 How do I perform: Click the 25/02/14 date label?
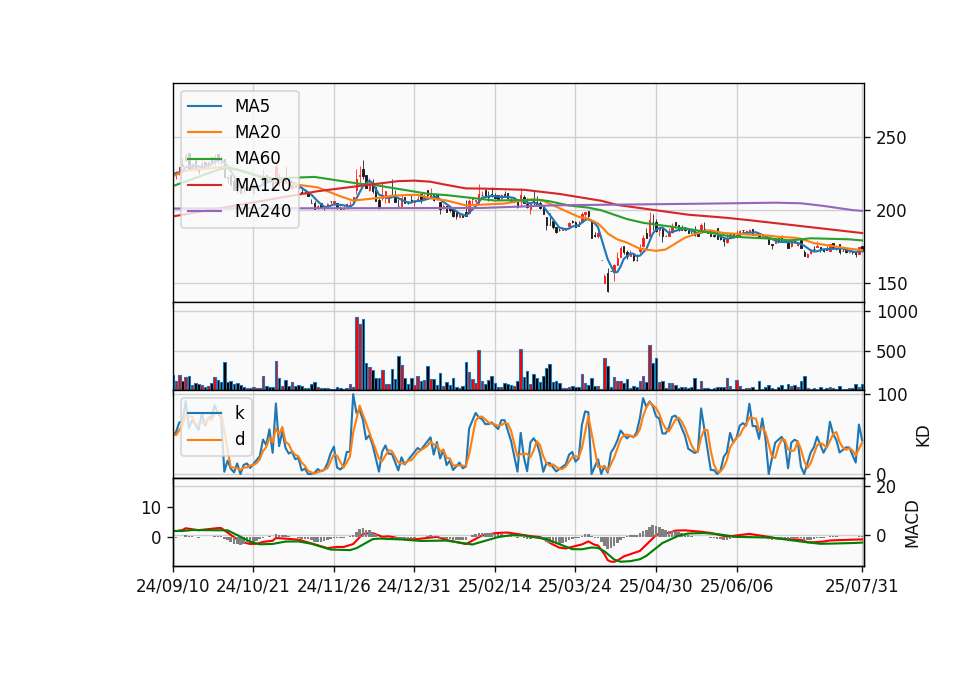[495, 586]
